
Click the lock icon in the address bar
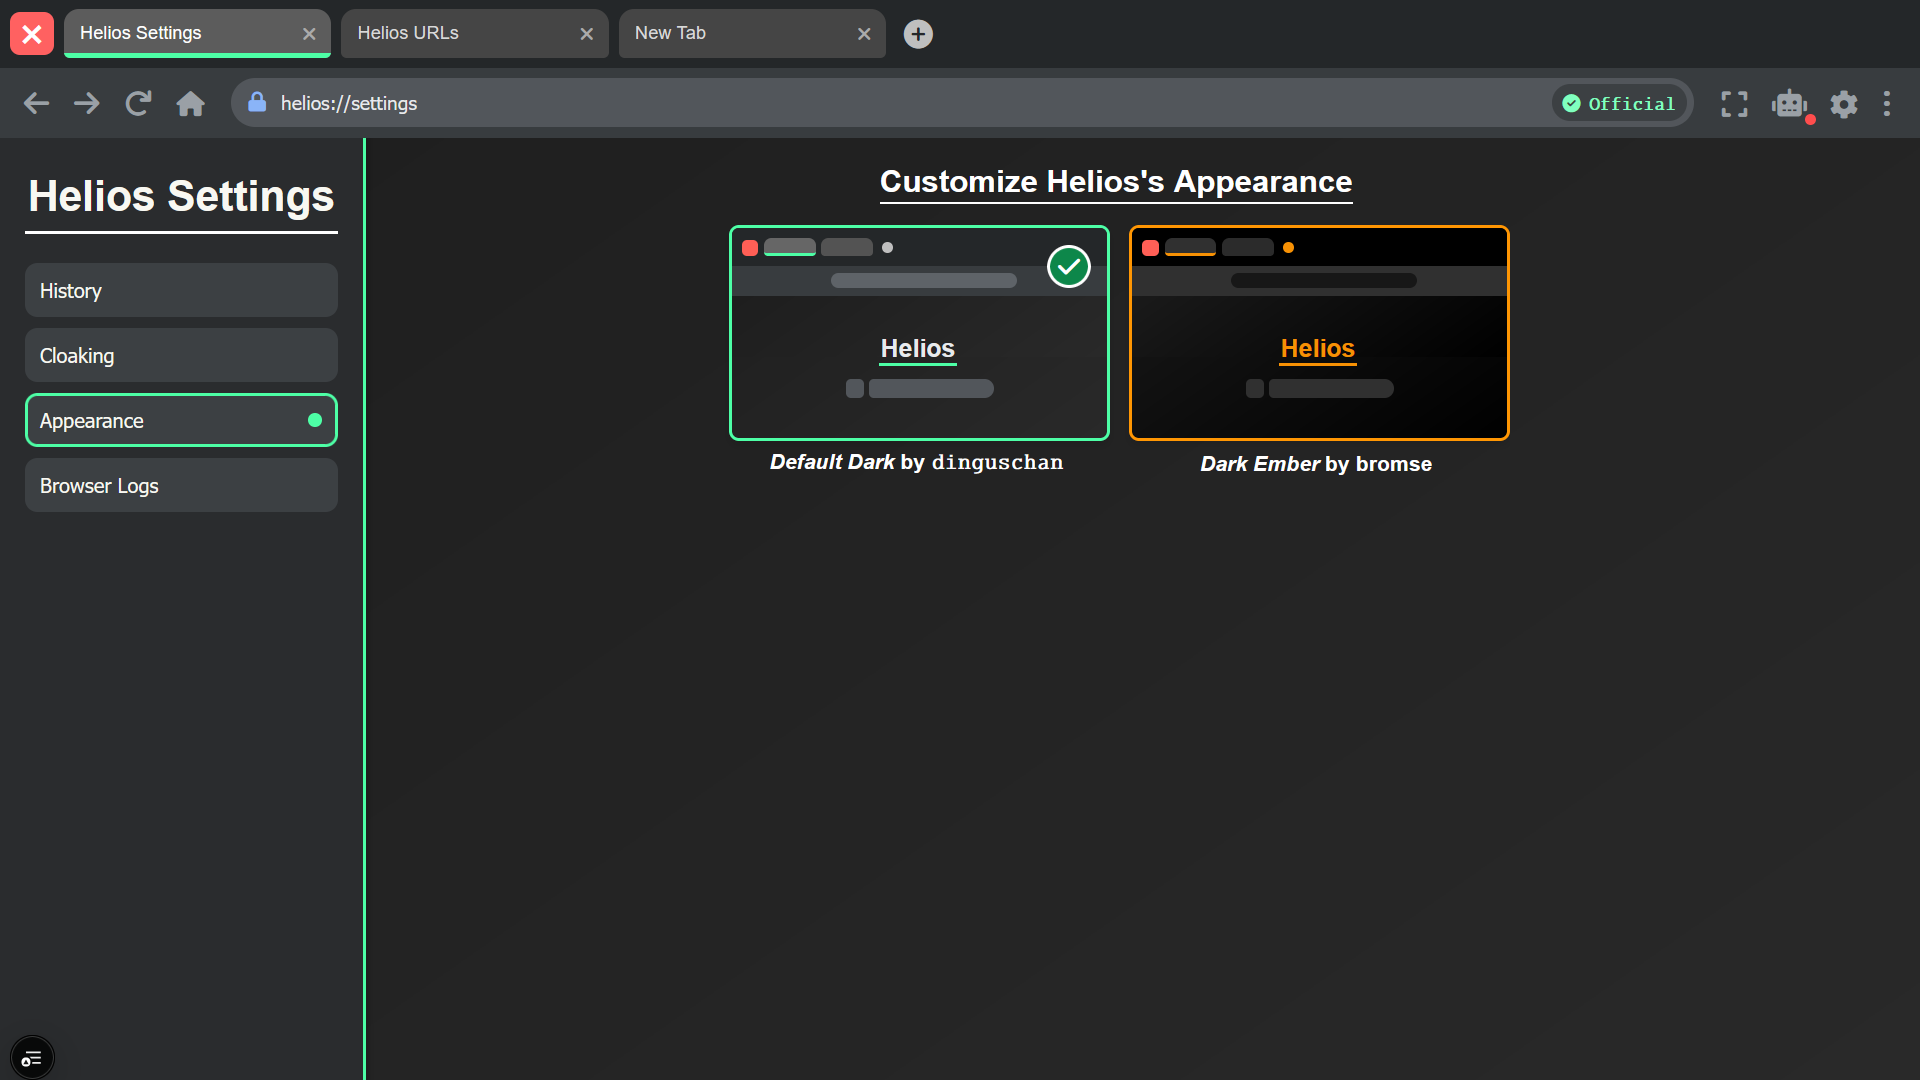click(256, 103)
